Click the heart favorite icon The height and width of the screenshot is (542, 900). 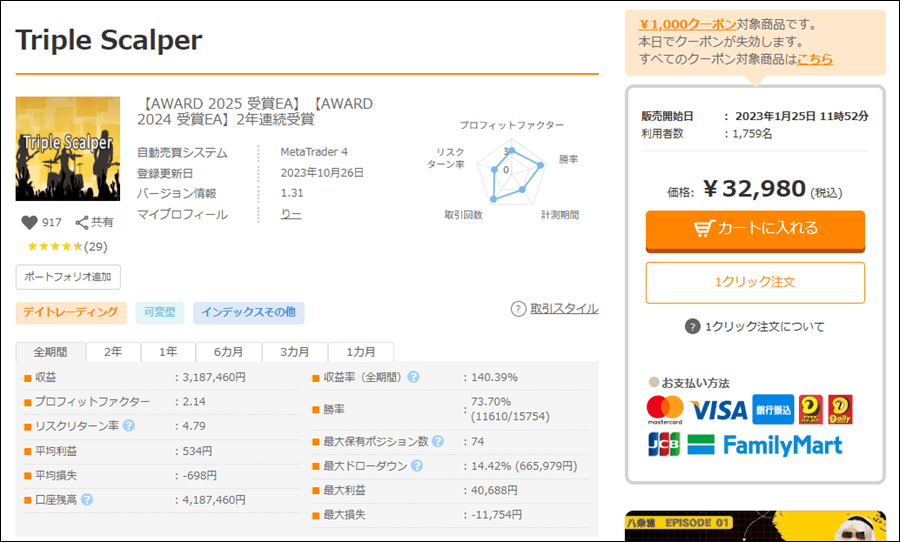(x=28, y=223)
